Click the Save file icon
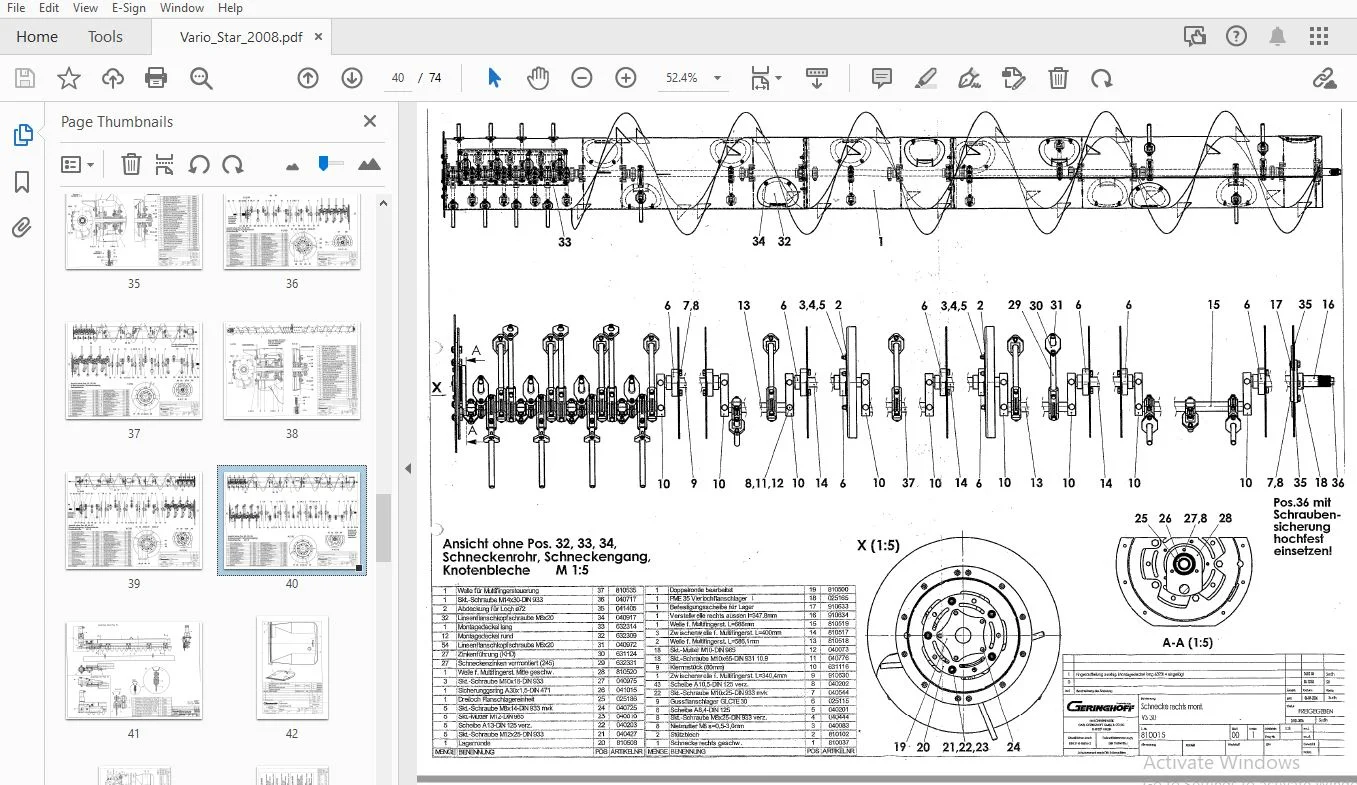Image resolution: width=1357 pixels, height=785 pixels. (25, 78)
